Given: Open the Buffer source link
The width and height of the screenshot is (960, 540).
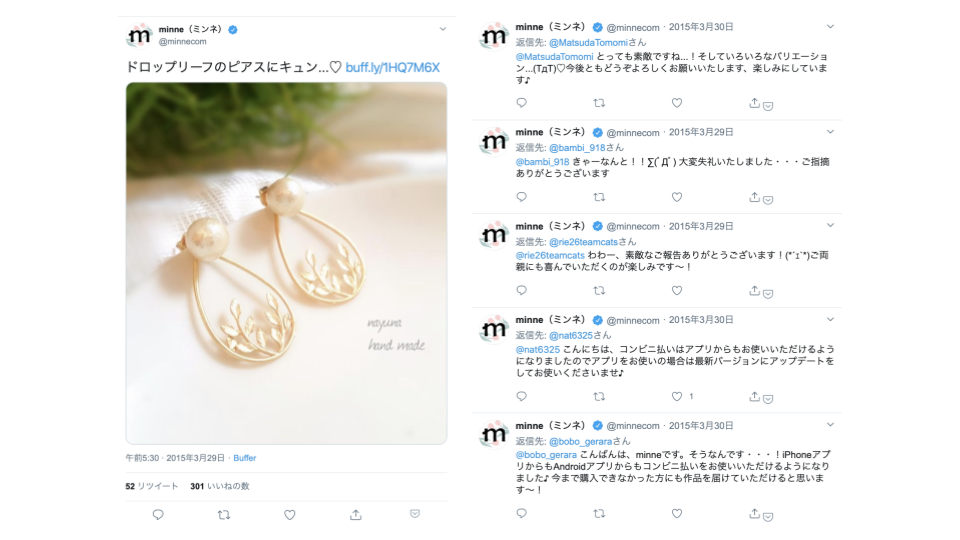Looking at the screenshot, I should 244,458.
